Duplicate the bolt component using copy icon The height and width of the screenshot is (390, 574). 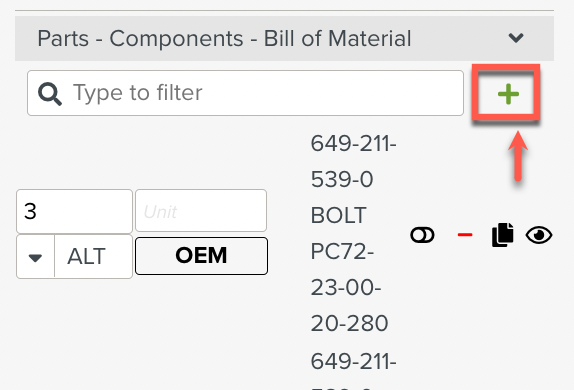[x=502, y=234]
